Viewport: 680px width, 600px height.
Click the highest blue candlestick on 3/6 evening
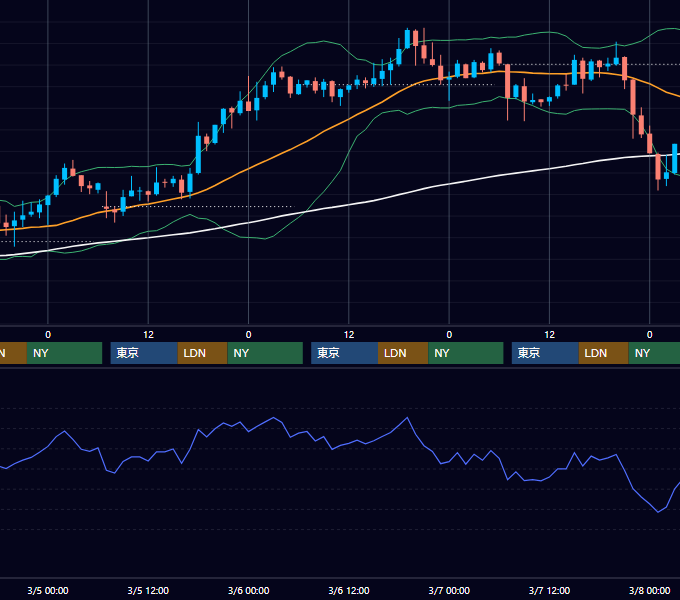click(x=407, y=39)
